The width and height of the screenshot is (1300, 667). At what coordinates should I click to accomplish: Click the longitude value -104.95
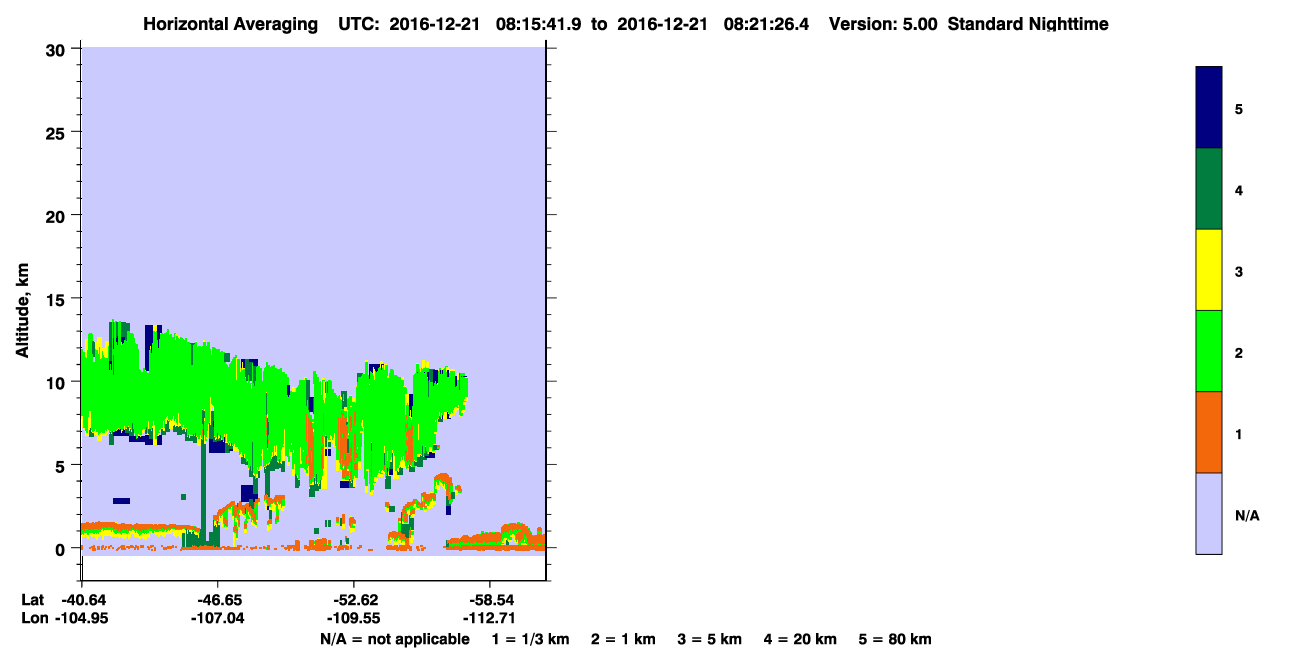81,618
